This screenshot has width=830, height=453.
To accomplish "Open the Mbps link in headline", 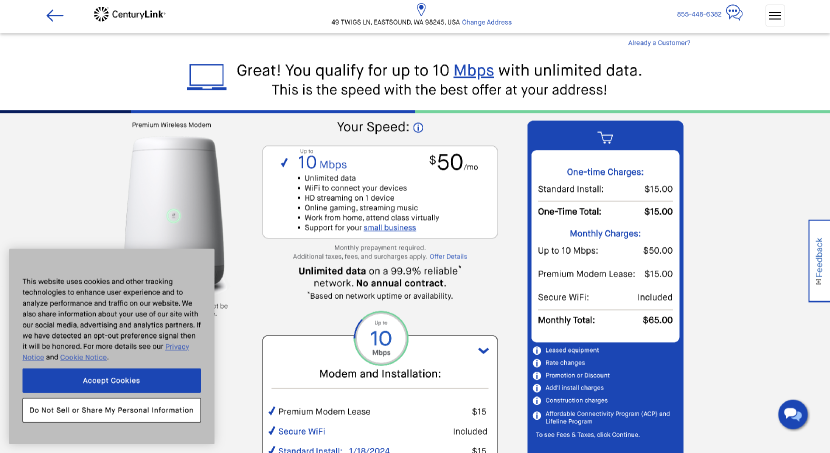I will [473, 70].
